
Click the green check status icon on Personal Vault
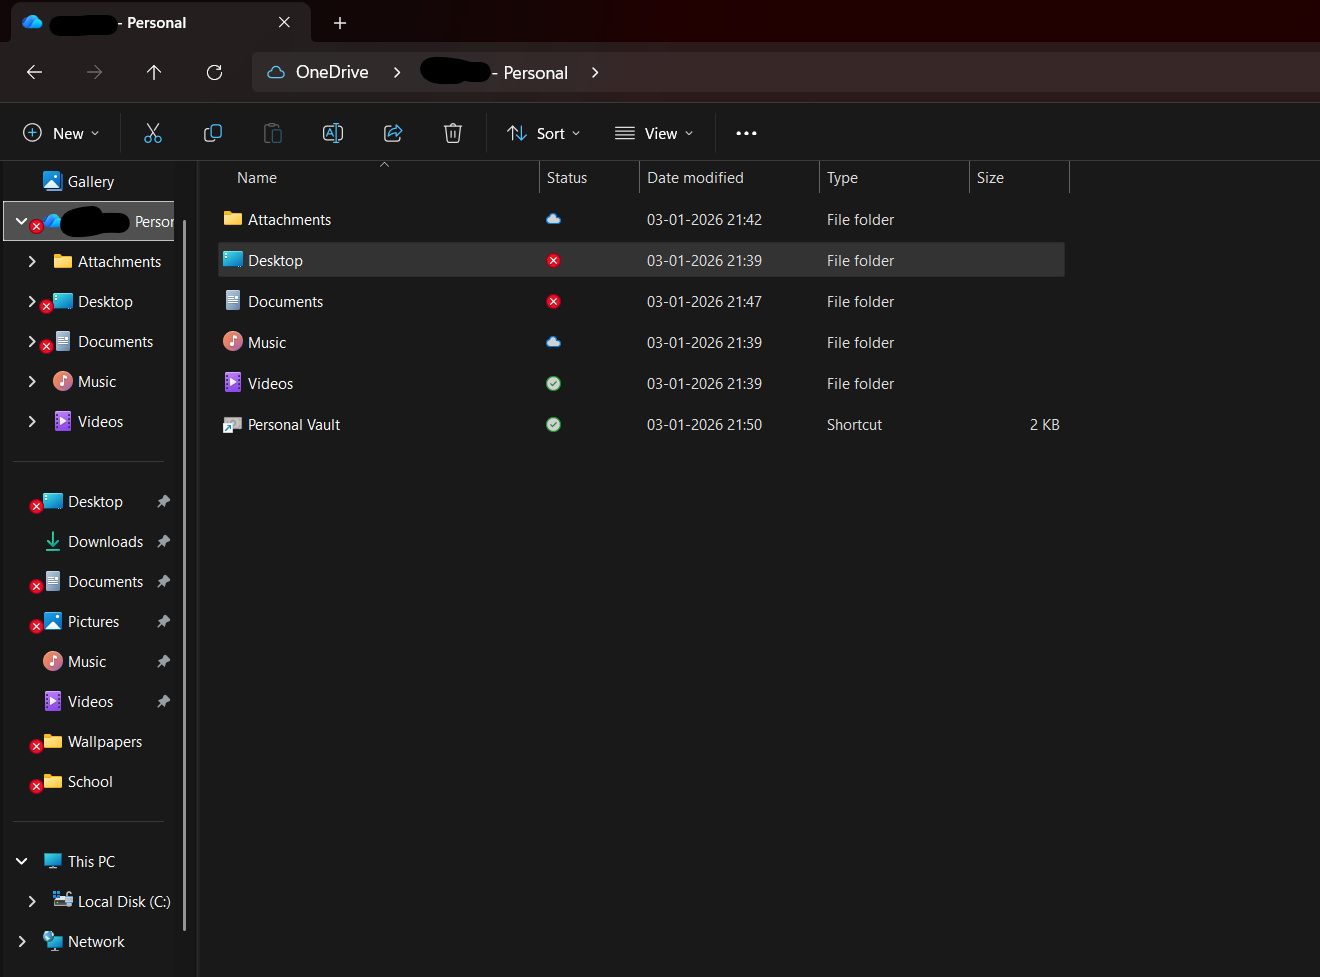tap(553, 424)
